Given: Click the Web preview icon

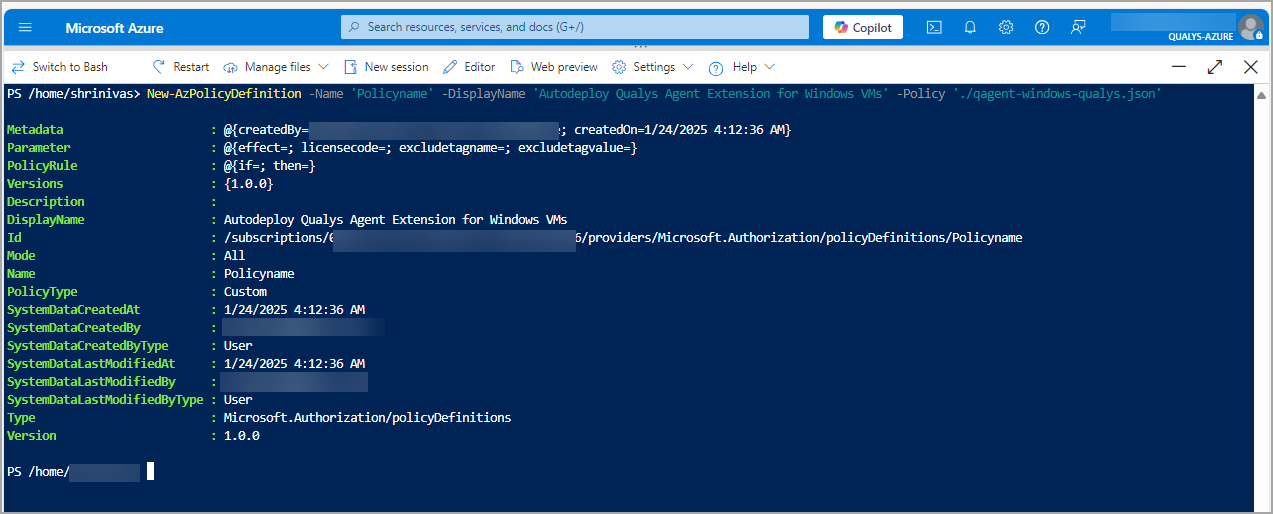Looking at the screenshot, I should [517, 67].
